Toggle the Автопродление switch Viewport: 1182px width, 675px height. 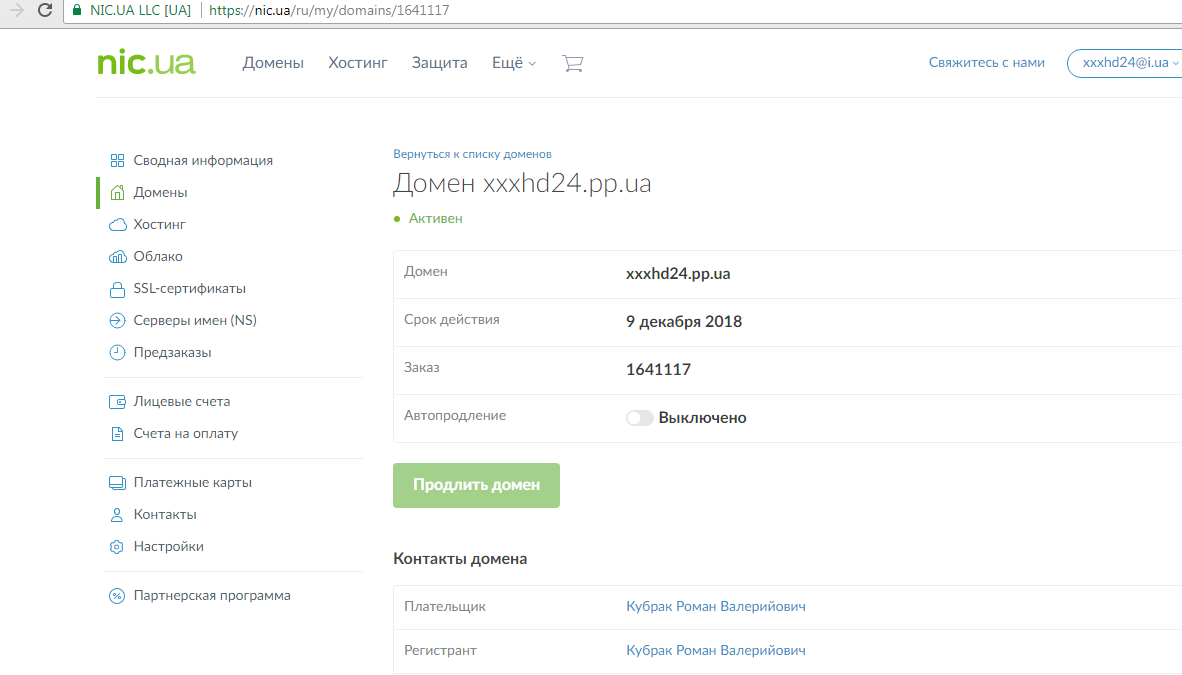click(x=640, y=418)
